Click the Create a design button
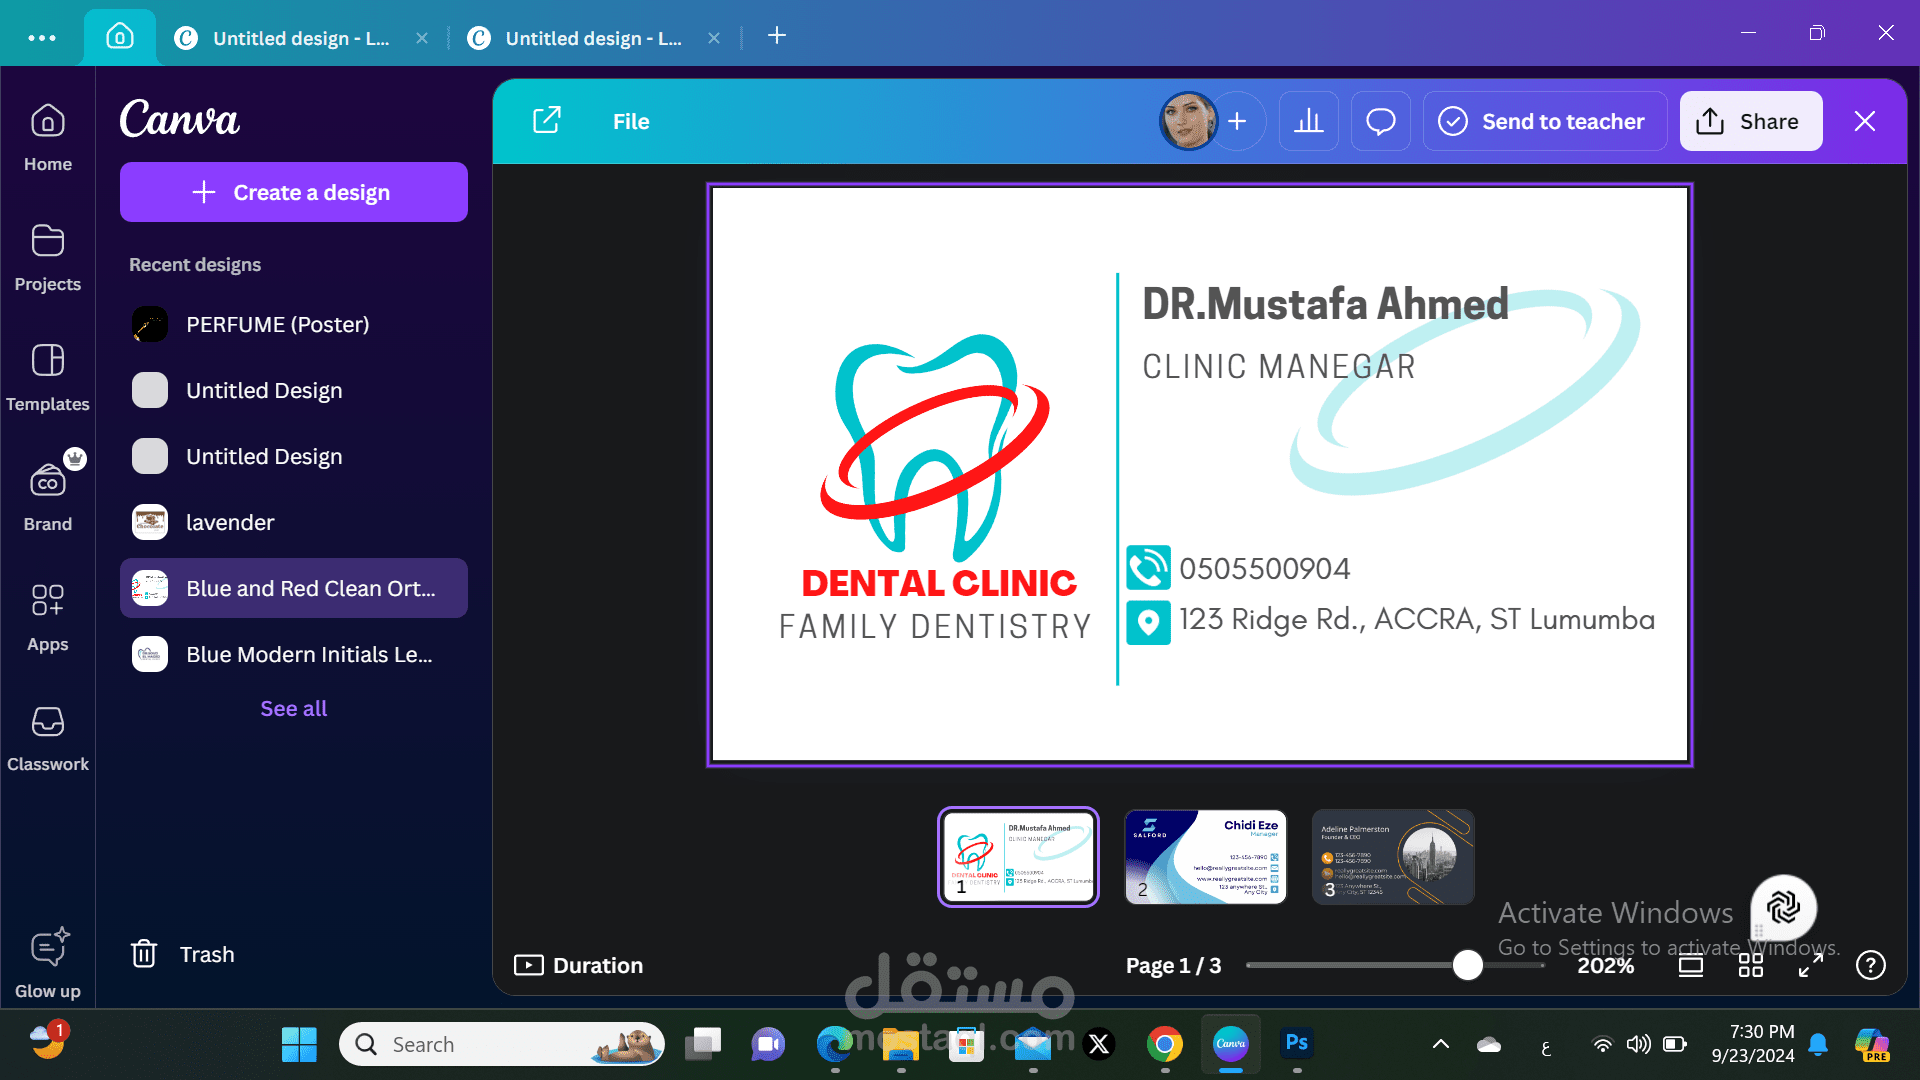Image resolution: width=1920 pixels, height=1080 pixels. tap(293, 192)
